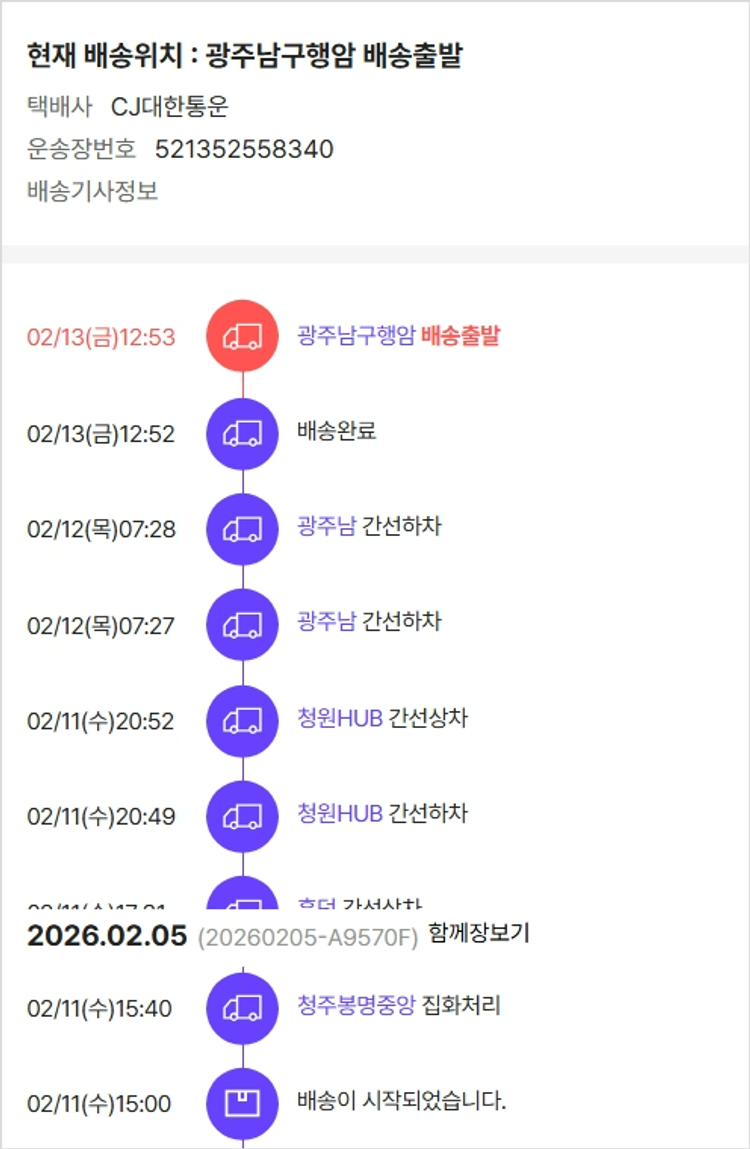
Task: Click the box icon for 배송이 시작되었습니다
Action: point(242,1104)
